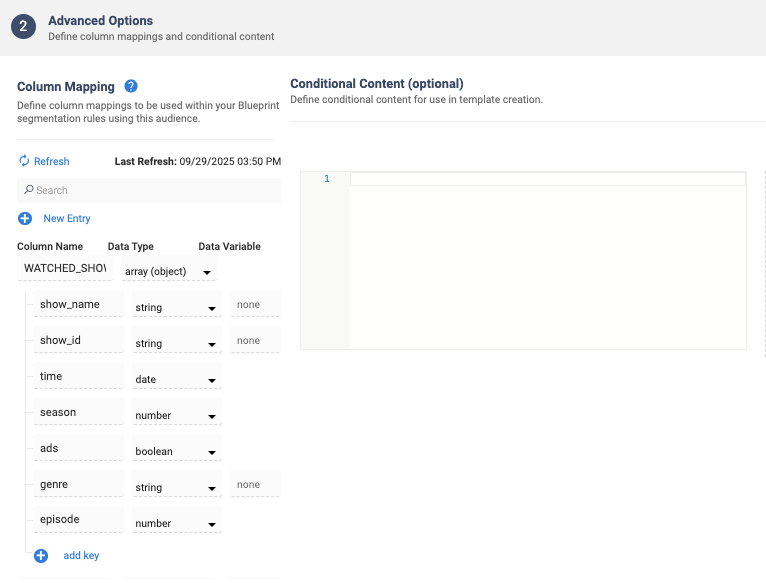Click the Last Refresh timestamp text
766x583 pixels.
tap(198, 161)
